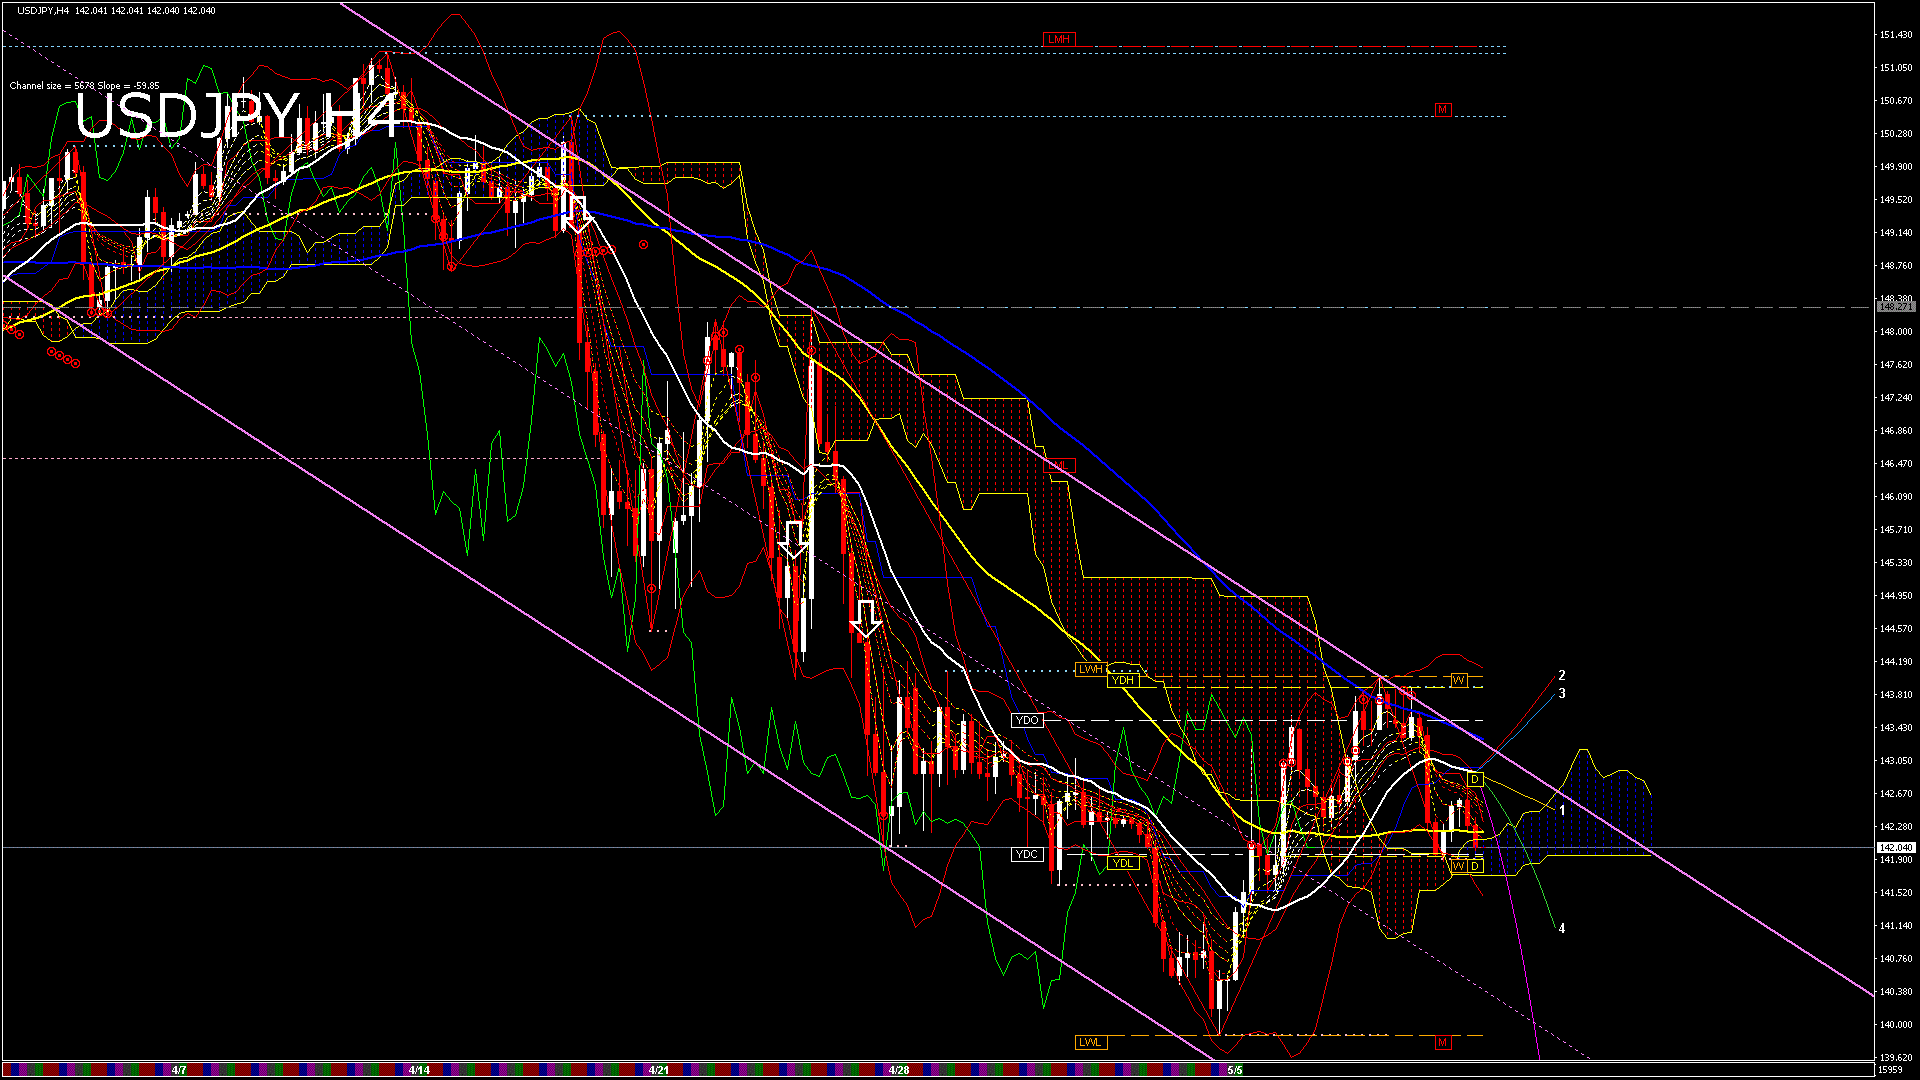This screenshot has height=1080, width=1920.
Task: Click the white YDC level label
Action: [x=1026, y=854]
